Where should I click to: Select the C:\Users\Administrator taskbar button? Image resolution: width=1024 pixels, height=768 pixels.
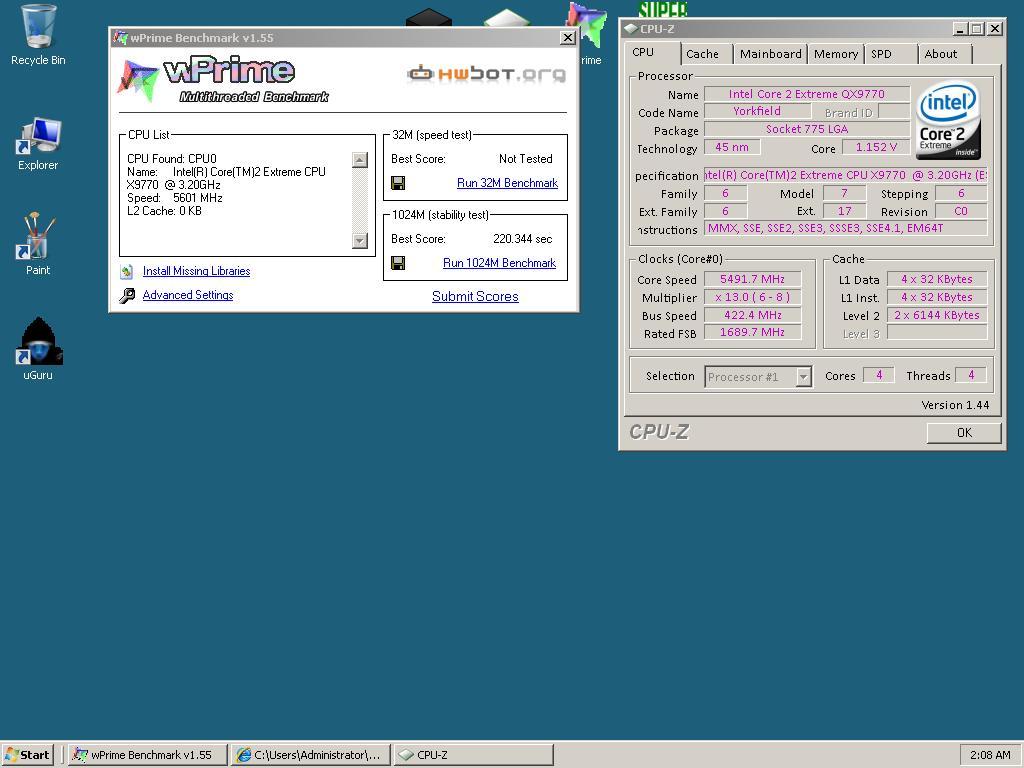coord(310,755)
